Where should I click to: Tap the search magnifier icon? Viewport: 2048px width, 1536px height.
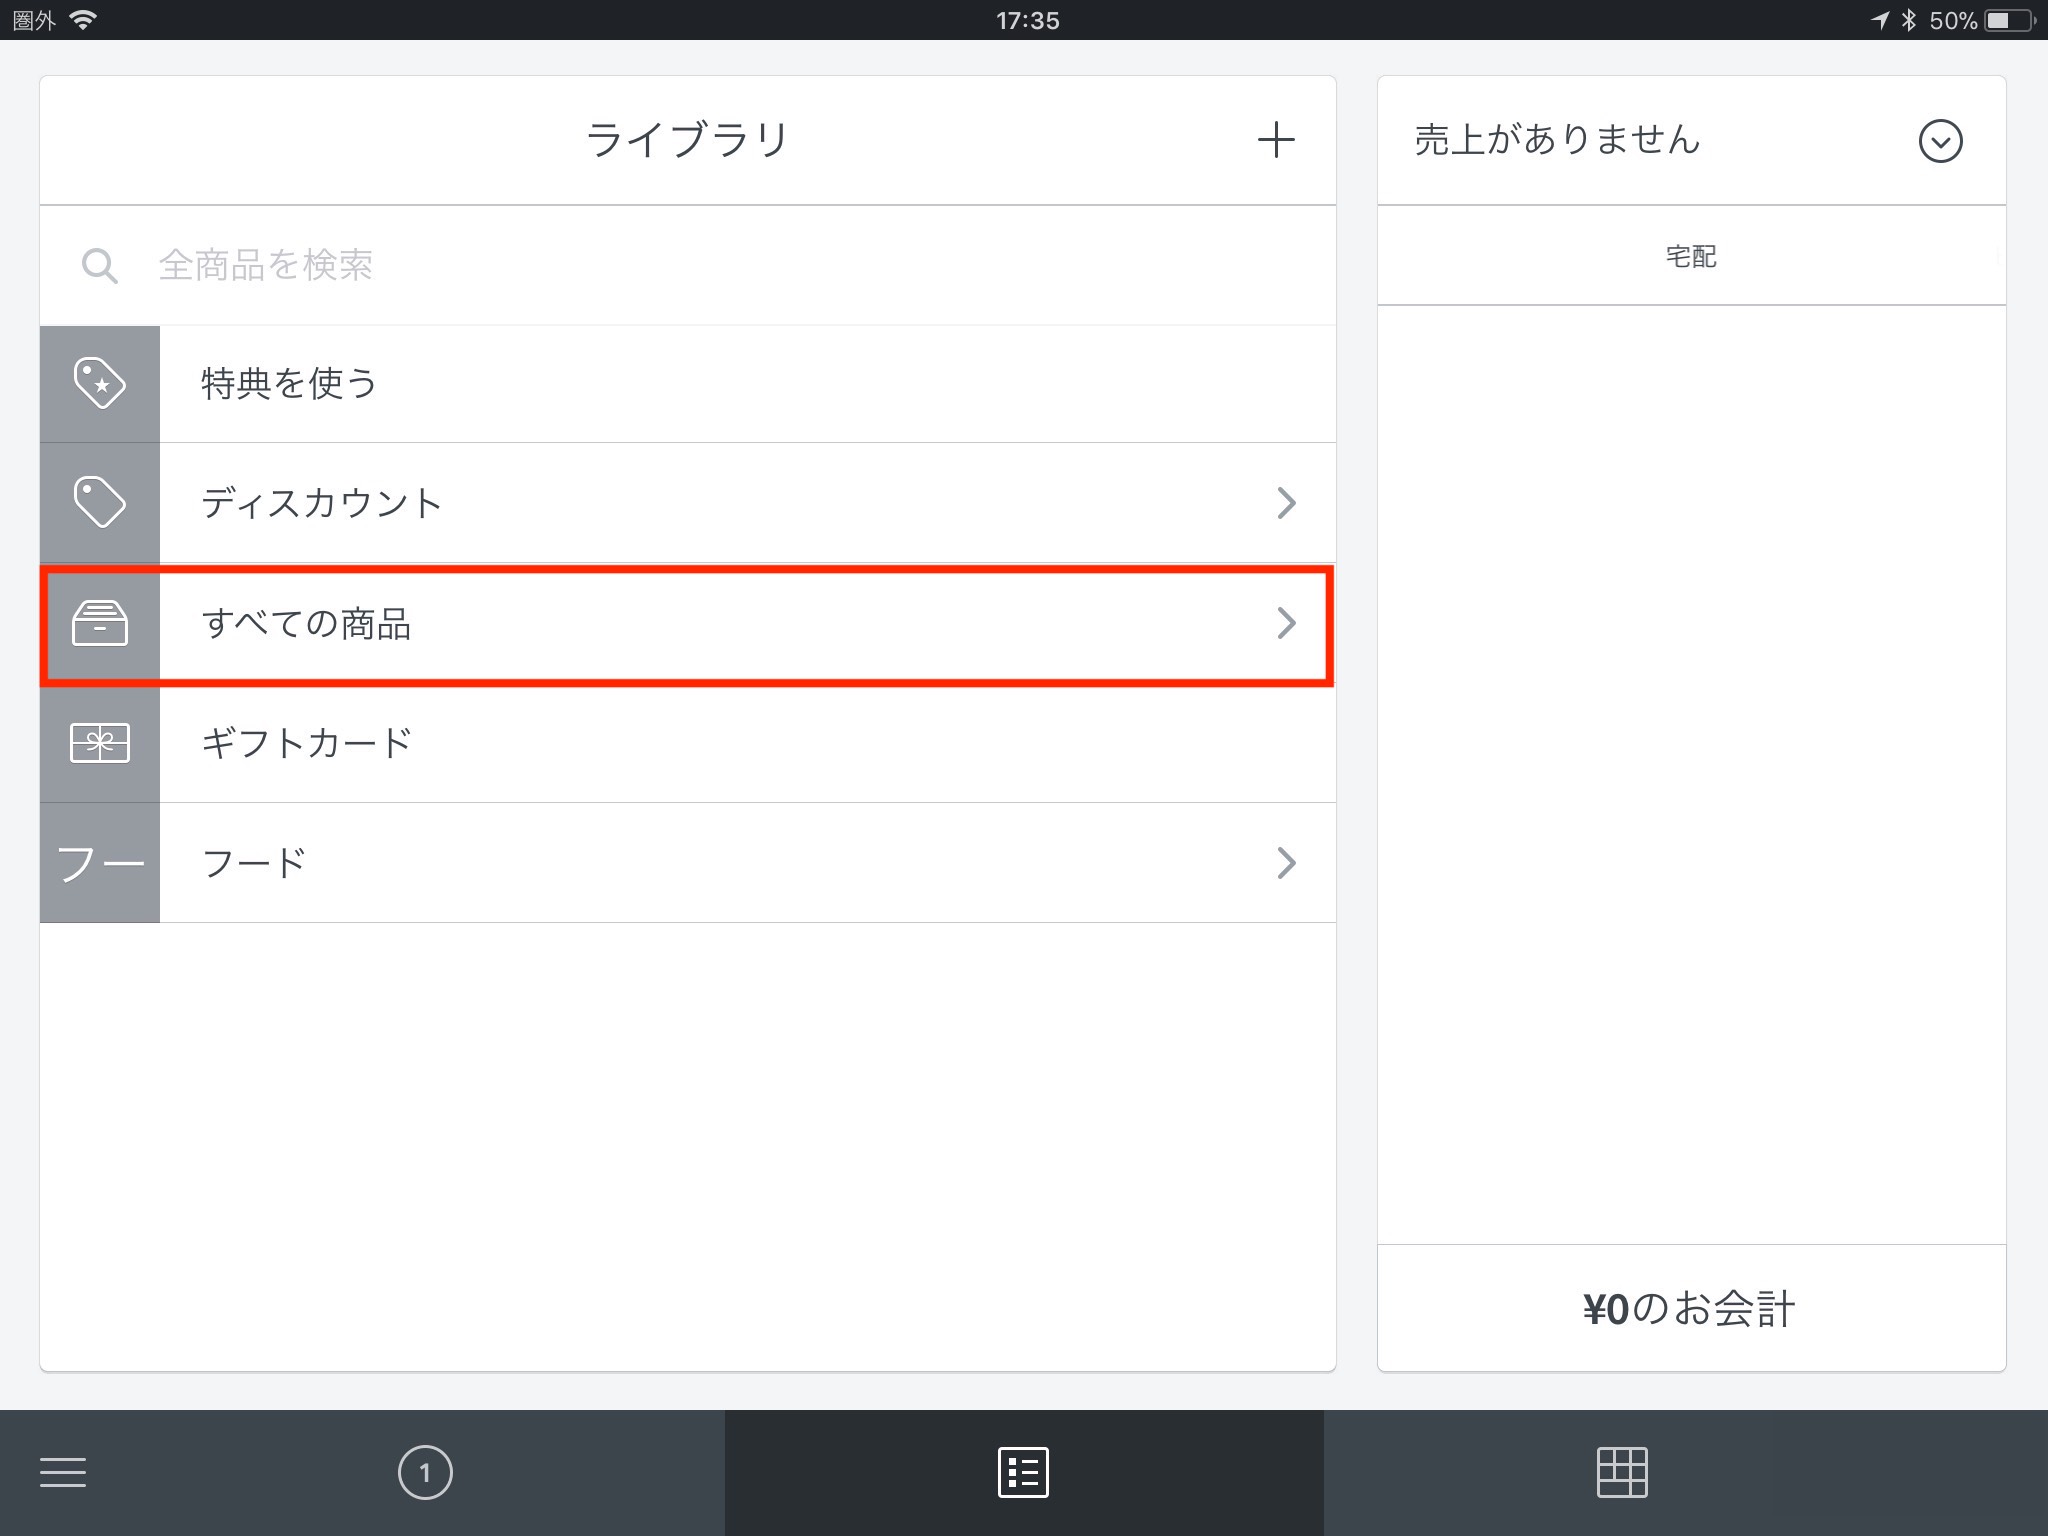(x=99, y=266)
